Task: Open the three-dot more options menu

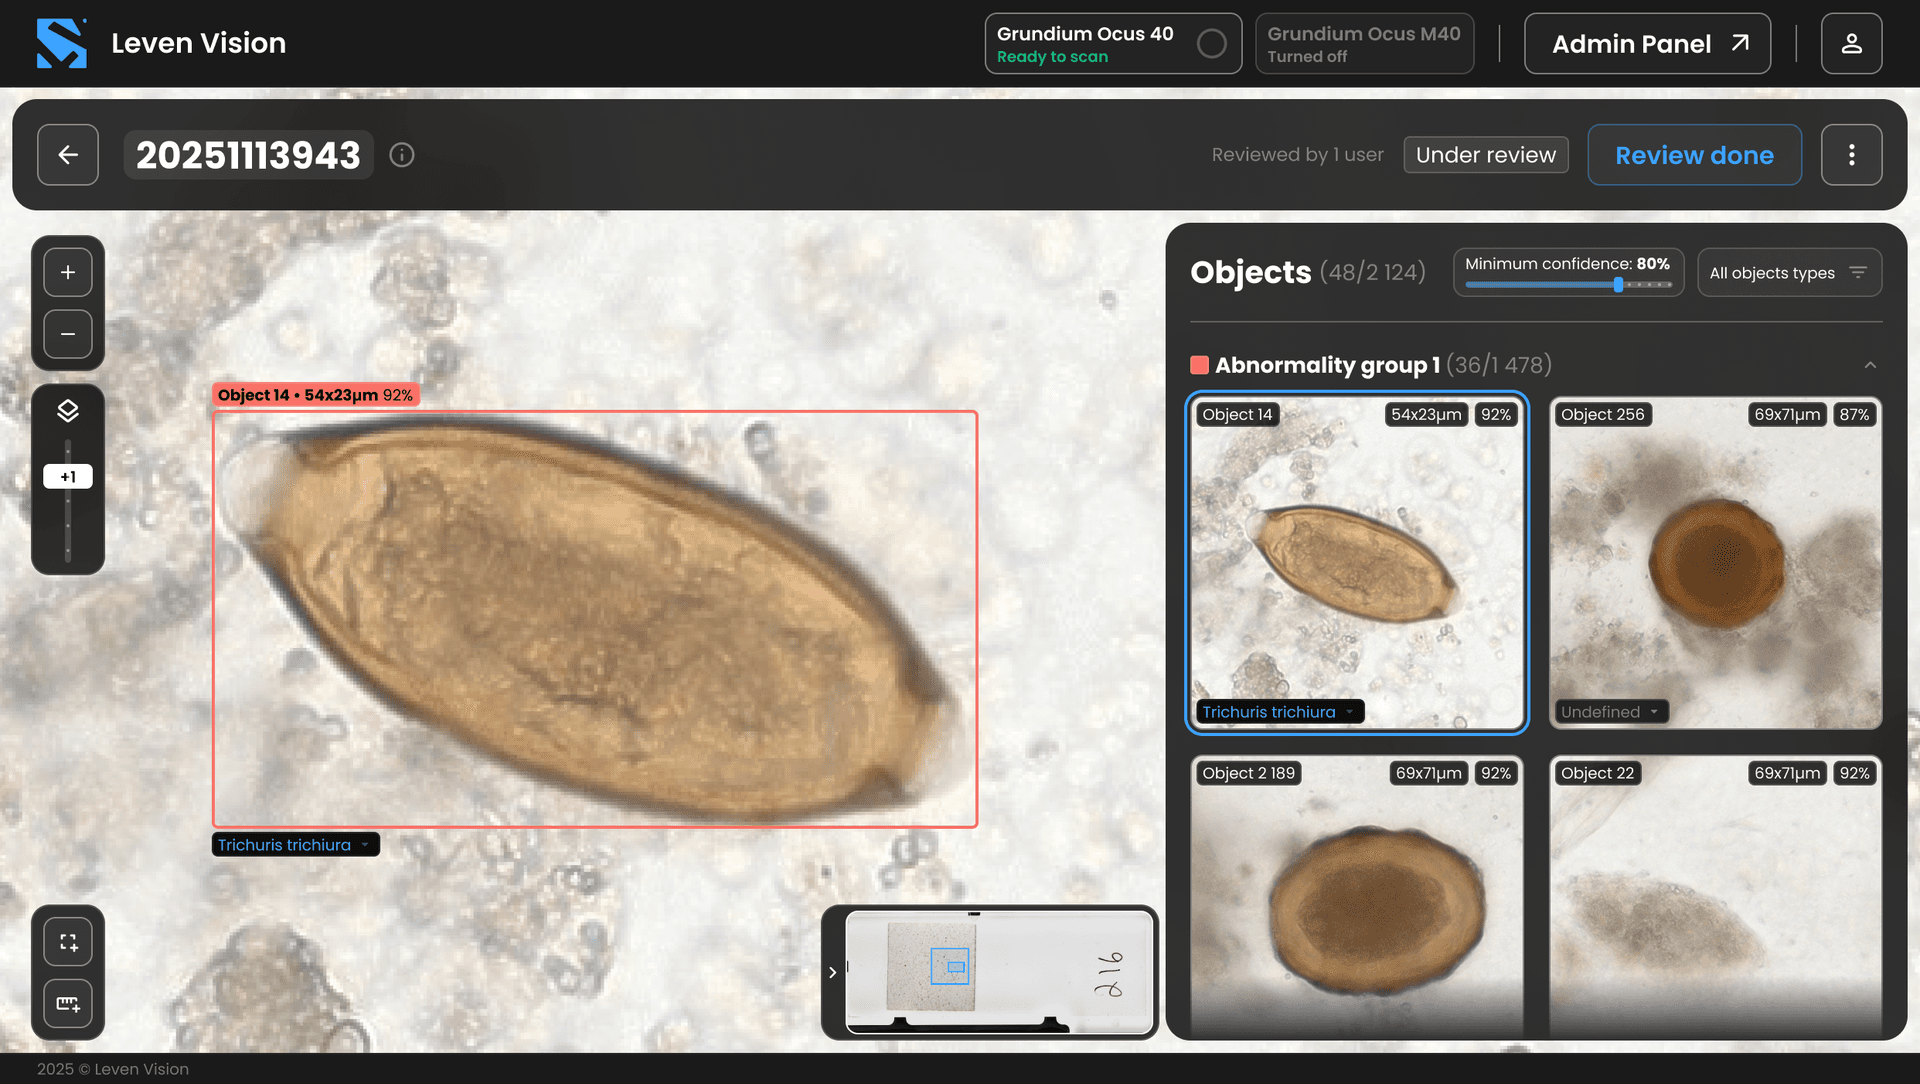Action: 1851,155
